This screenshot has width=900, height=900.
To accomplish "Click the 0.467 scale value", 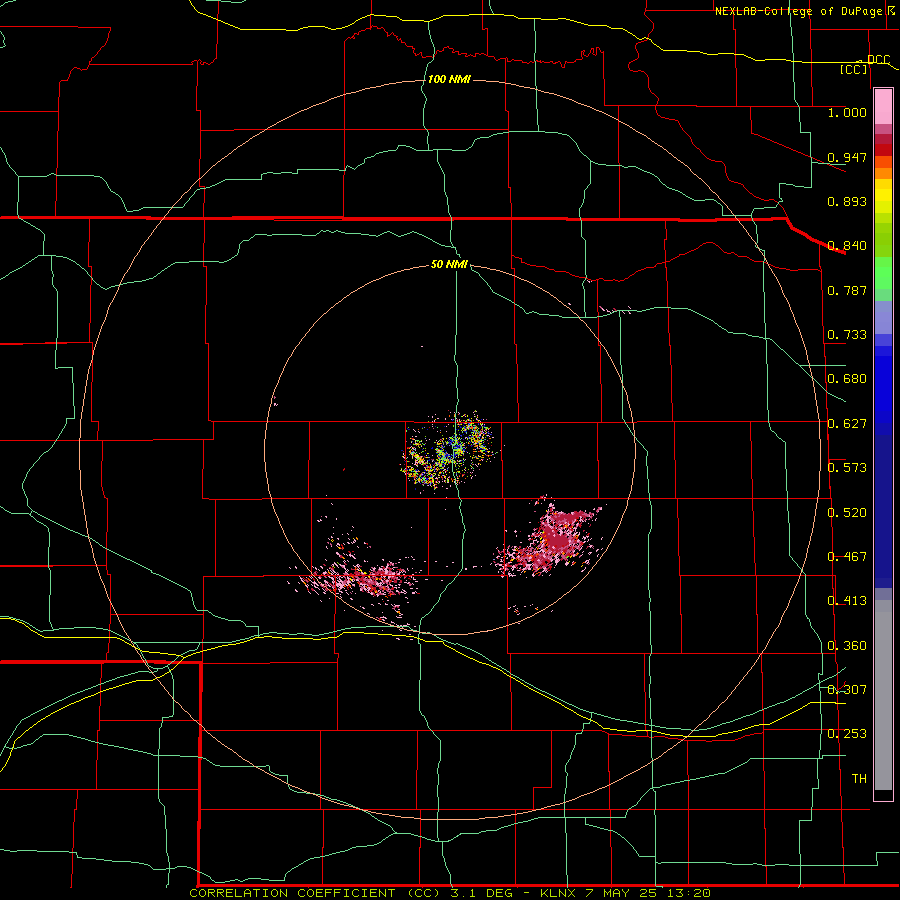I will click(847, 557).
